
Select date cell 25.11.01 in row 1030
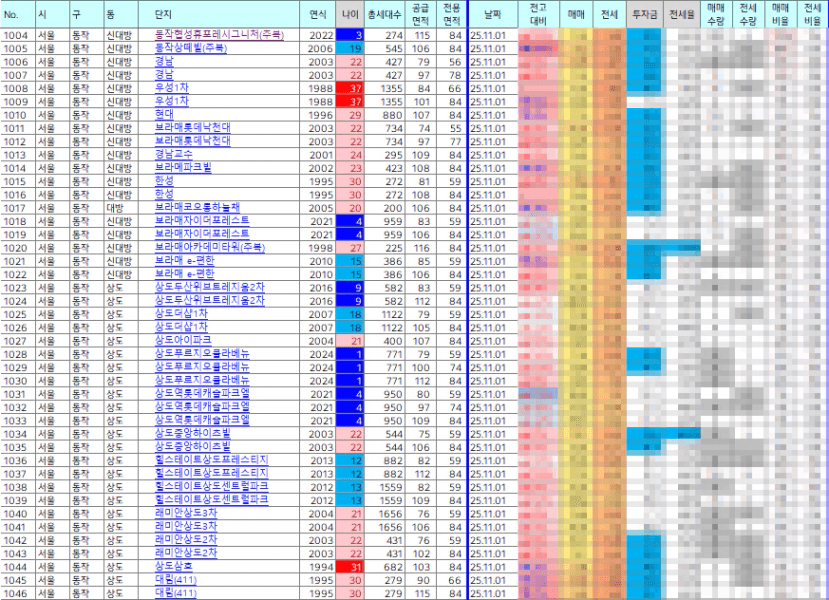[493, 380]
